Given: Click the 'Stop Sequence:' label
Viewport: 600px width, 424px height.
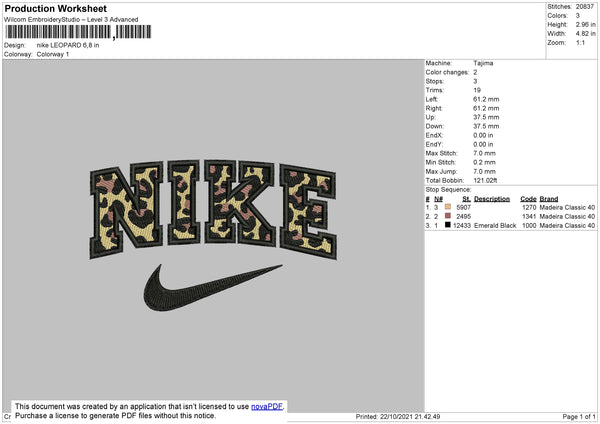Looking at the screenshot, I should click(448, 190).
